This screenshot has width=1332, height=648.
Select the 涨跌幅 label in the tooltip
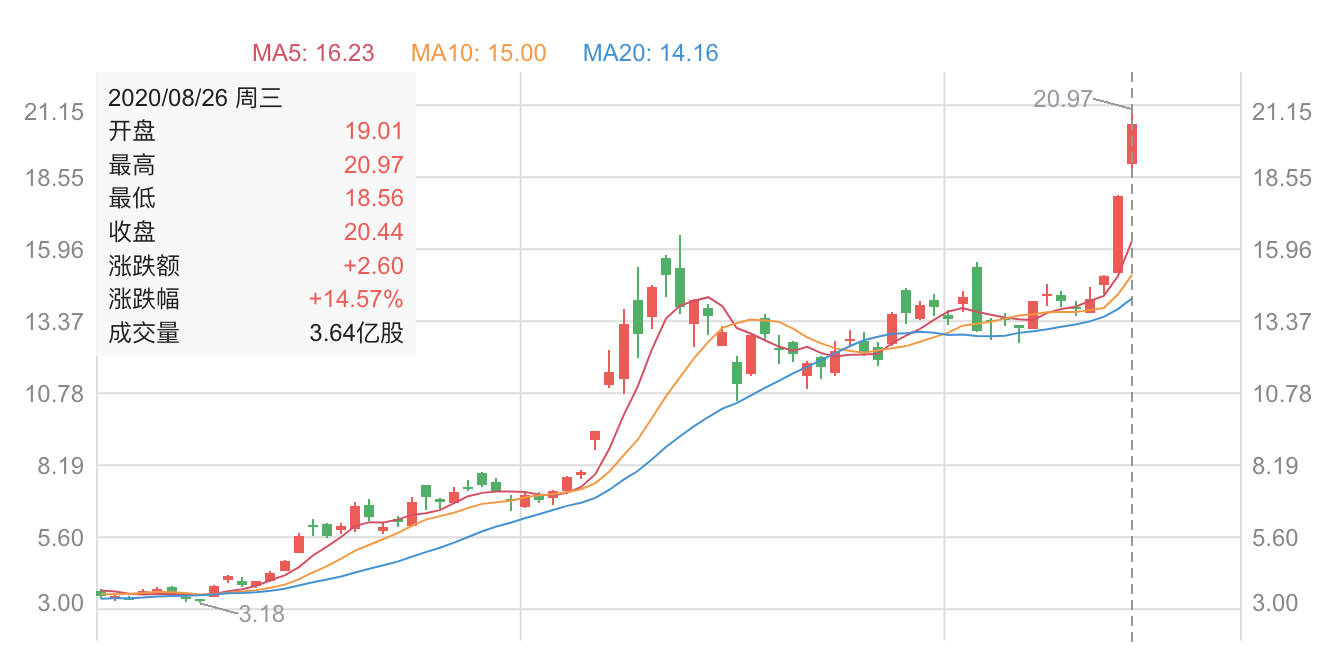pyautogui.click(x=144, y=299)
